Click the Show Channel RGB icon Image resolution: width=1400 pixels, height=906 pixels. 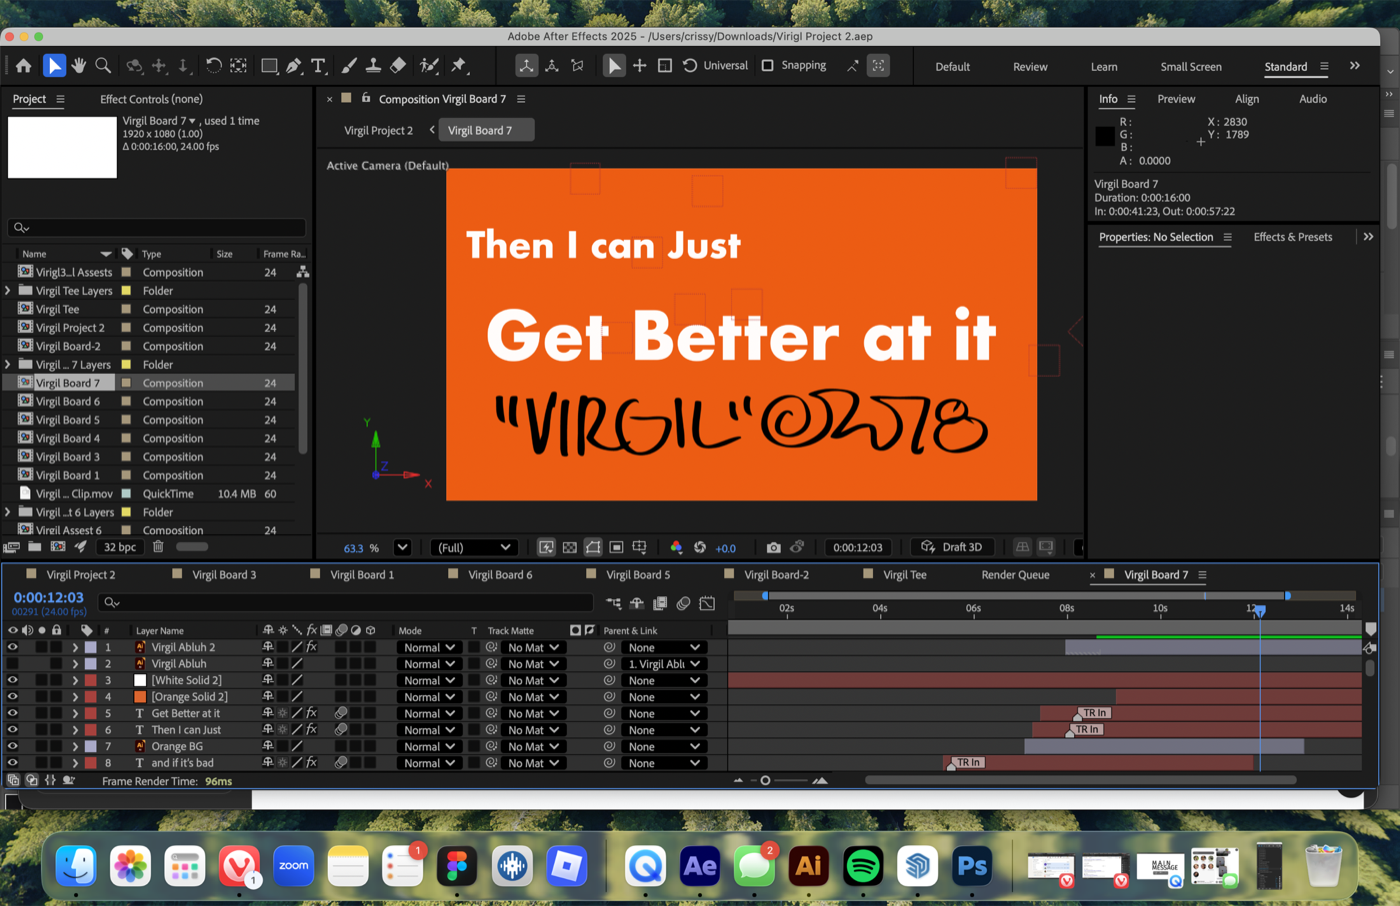pyautogui.click(x=676, y=547)
